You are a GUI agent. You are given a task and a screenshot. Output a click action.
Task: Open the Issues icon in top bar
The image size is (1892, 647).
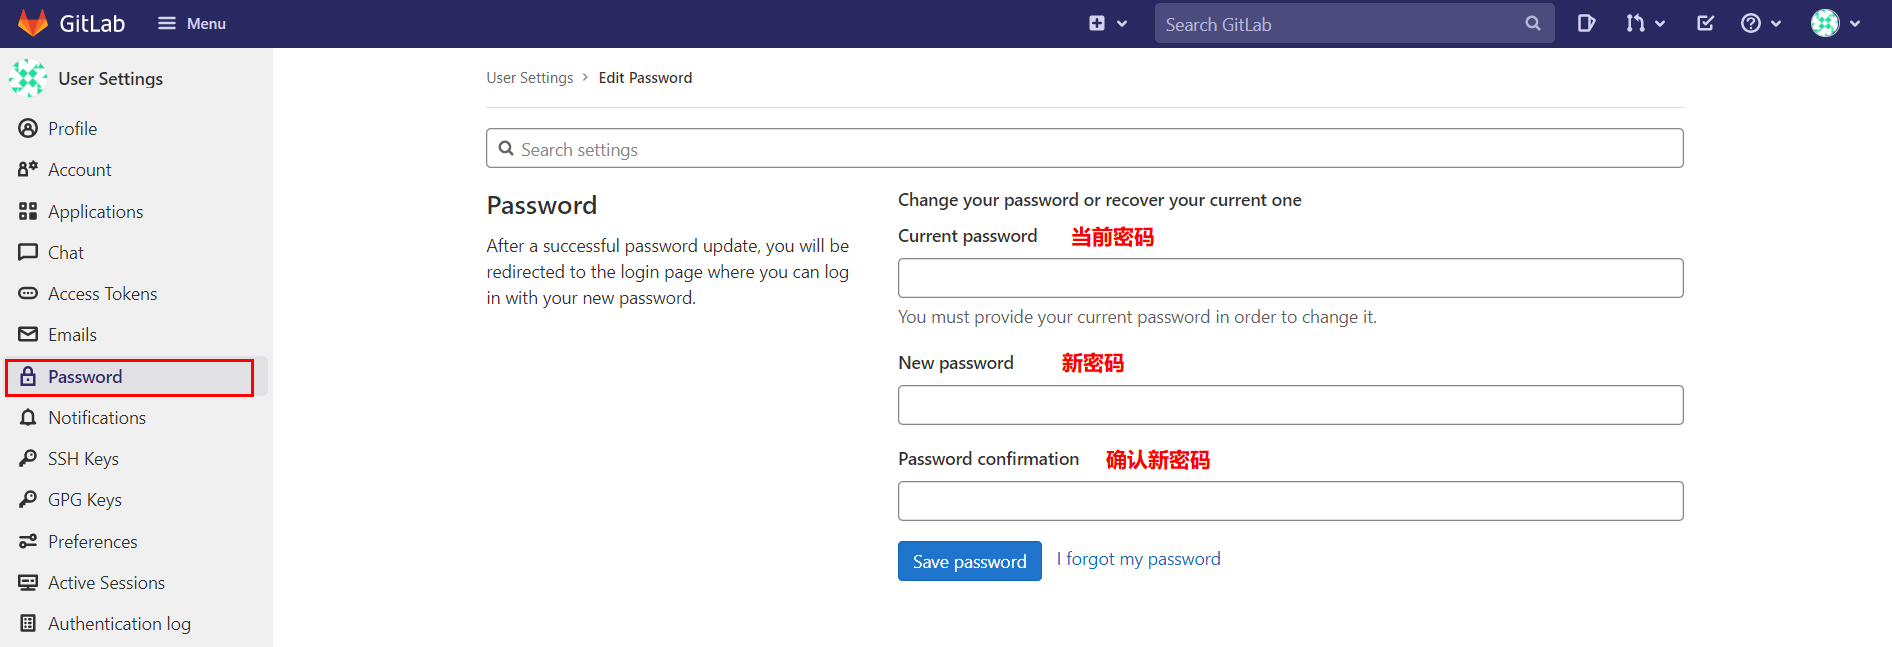click(1586, 23)
